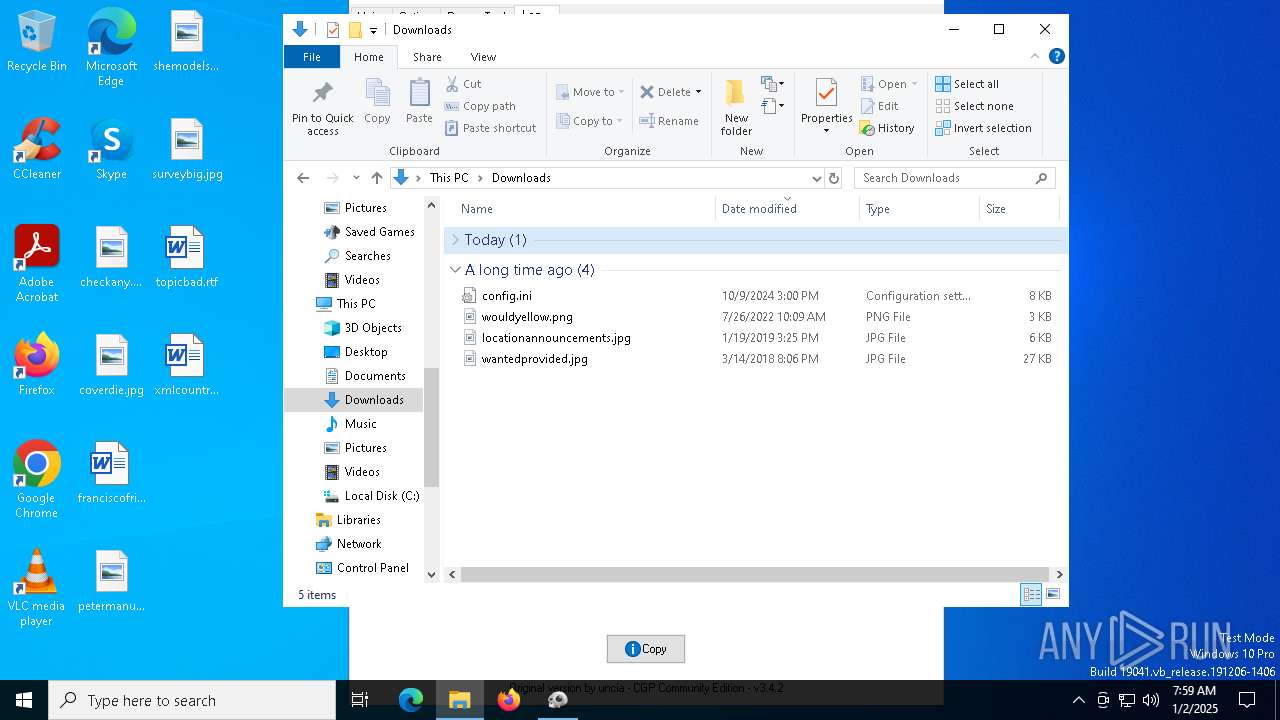
Task: Switch to the Share ribbon tab
Action: click(x=427, y=57)
